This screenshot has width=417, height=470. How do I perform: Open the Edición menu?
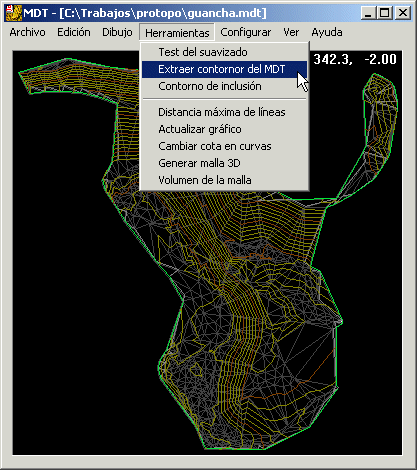tap(74, 32)
